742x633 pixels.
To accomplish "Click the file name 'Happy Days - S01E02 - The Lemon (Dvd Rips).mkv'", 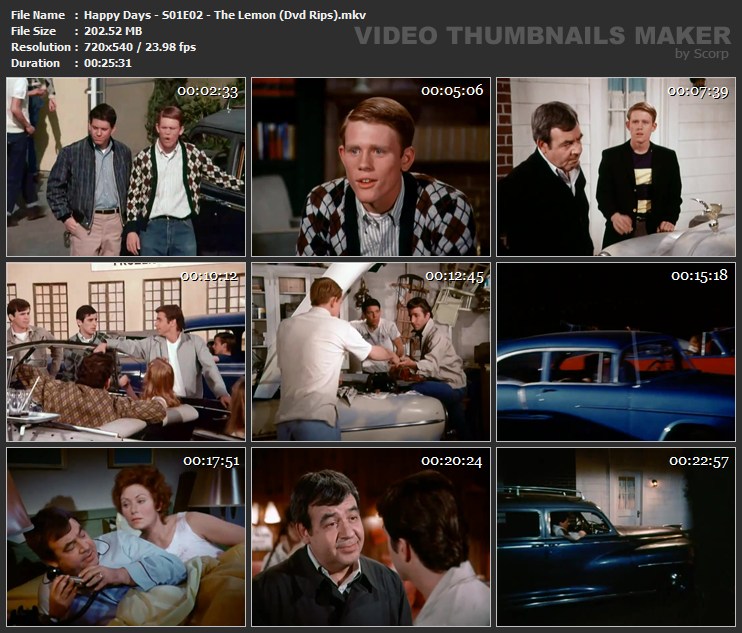I will pyautogui.click(x=225, y=15).
